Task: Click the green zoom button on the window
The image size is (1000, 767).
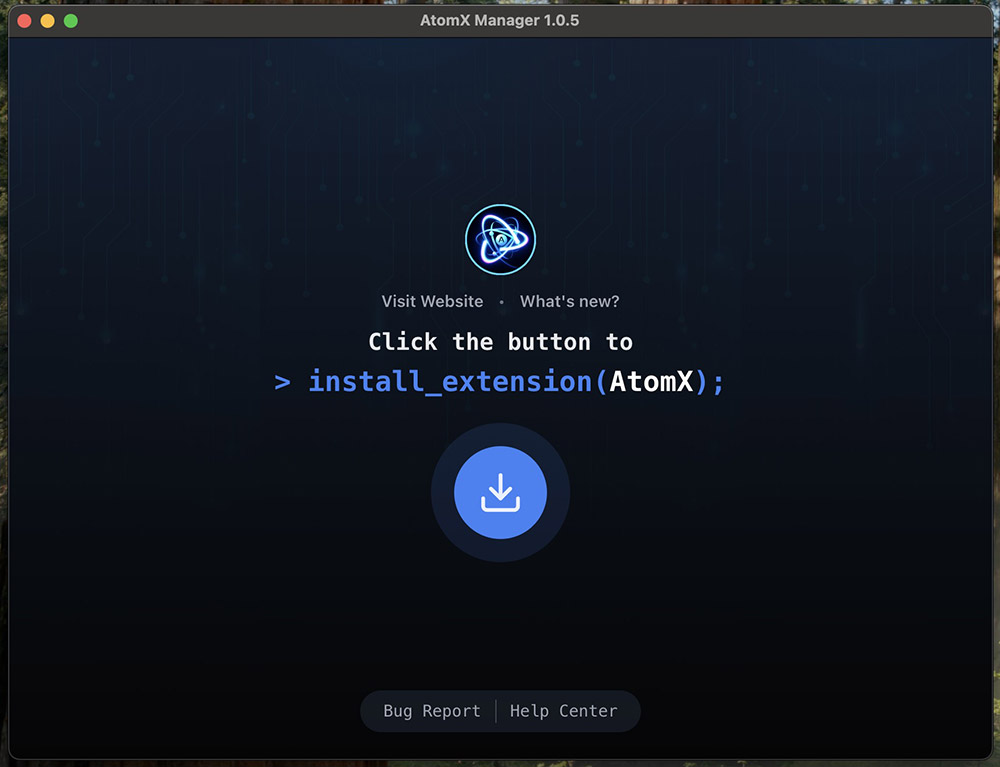Action: click(70, 19)
